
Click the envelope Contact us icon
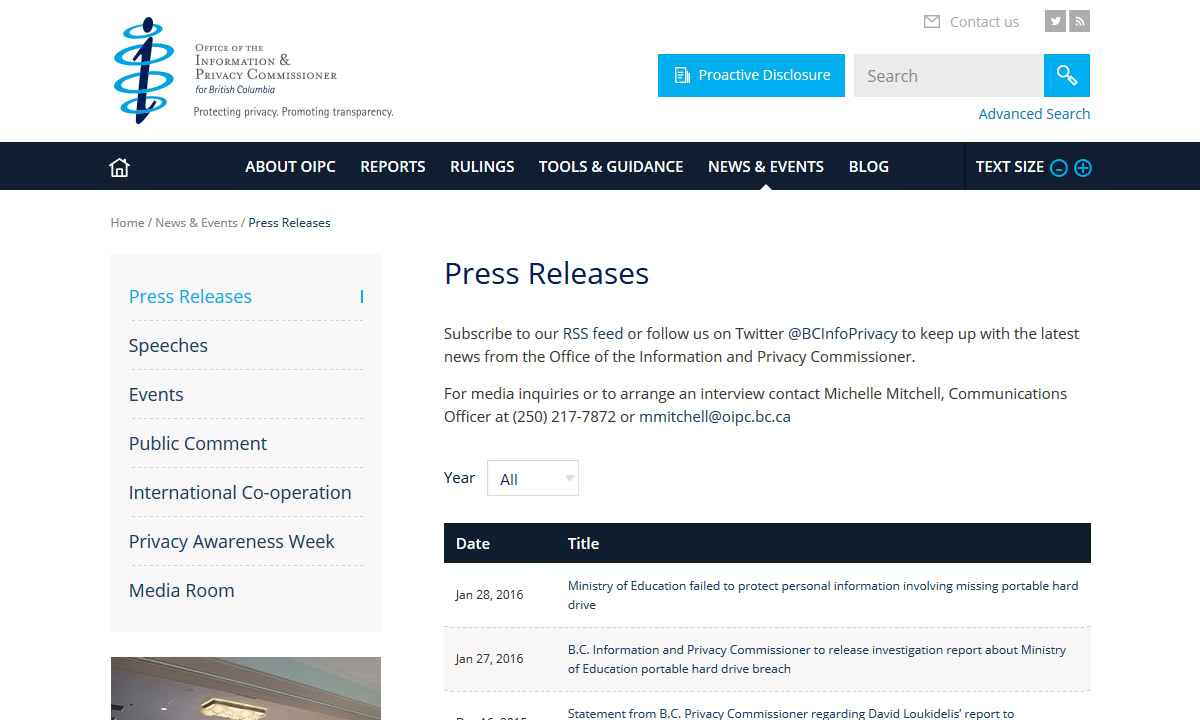coord(932,22)
